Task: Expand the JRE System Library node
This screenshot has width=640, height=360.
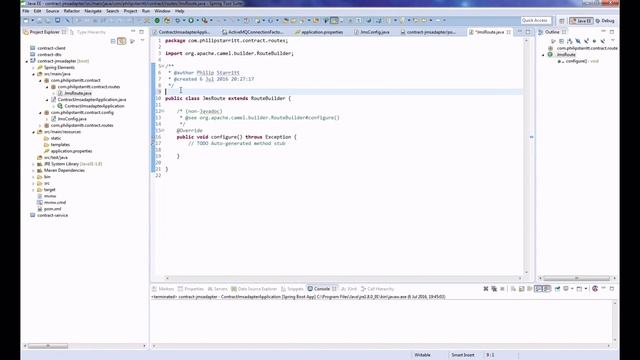Action: 33,164
